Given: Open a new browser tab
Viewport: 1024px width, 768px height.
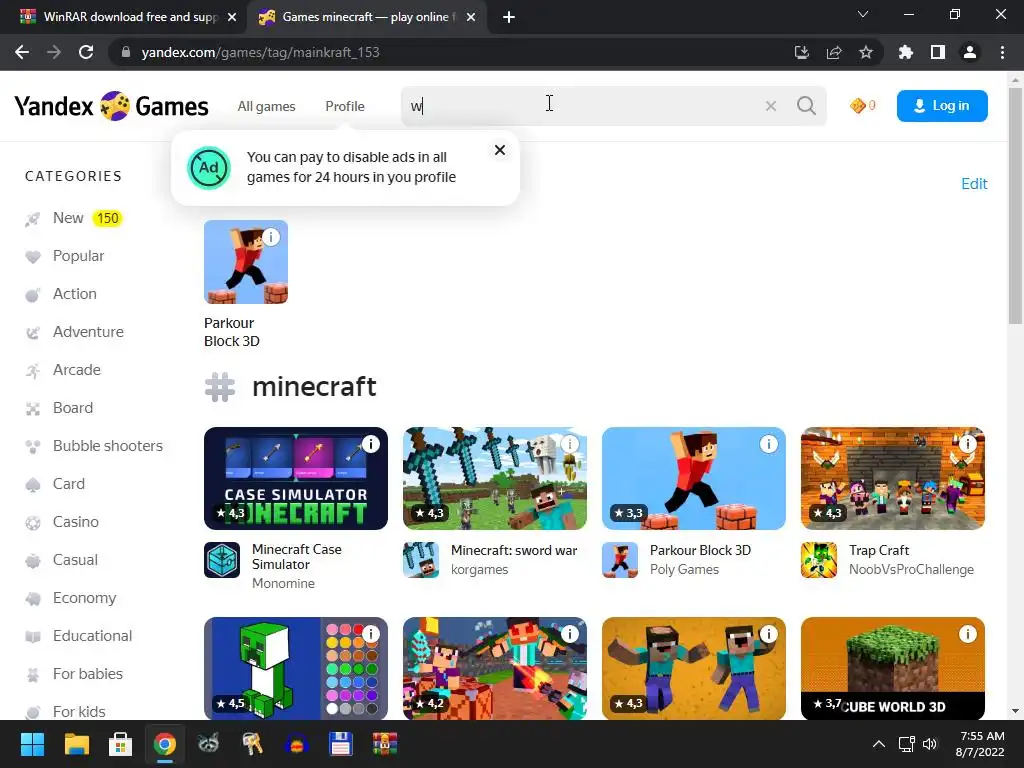Looking at the screenshot, I should tap(509, 17).
